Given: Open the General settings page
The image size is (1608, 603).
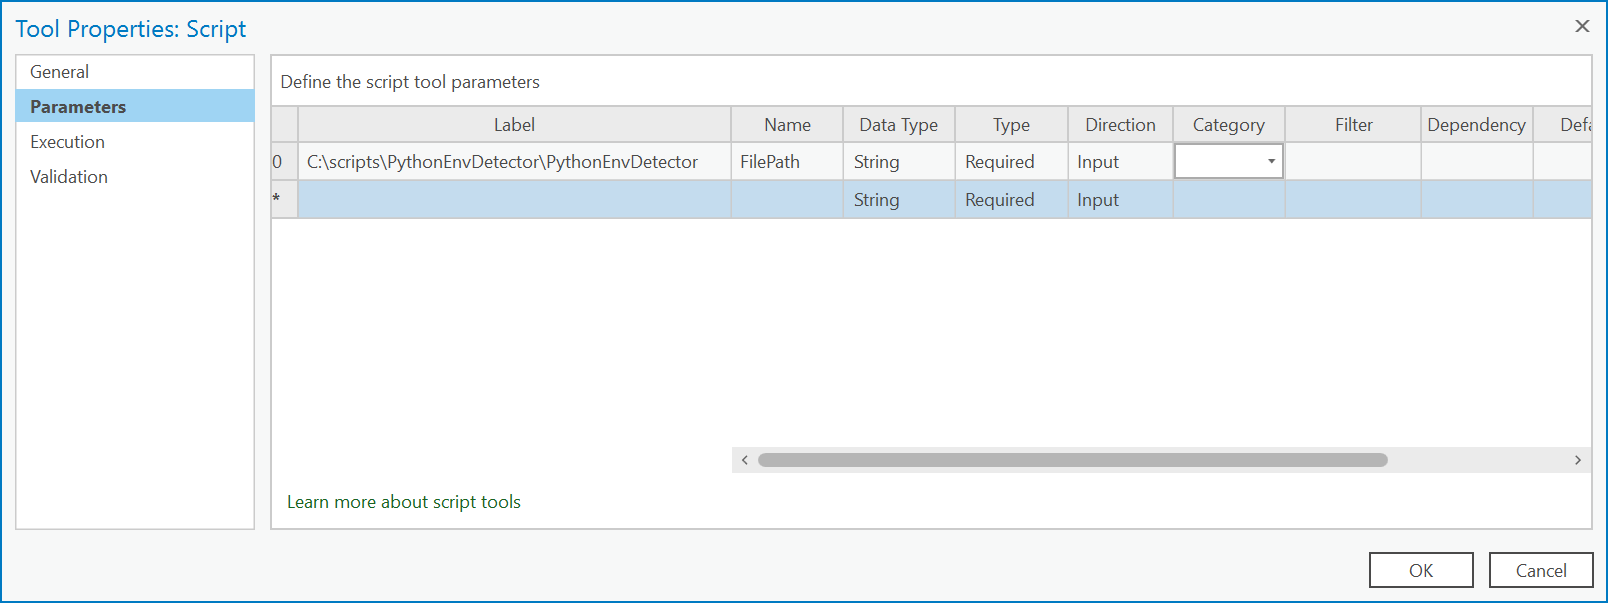Looking at the screenshot, I should click(60, 72).
